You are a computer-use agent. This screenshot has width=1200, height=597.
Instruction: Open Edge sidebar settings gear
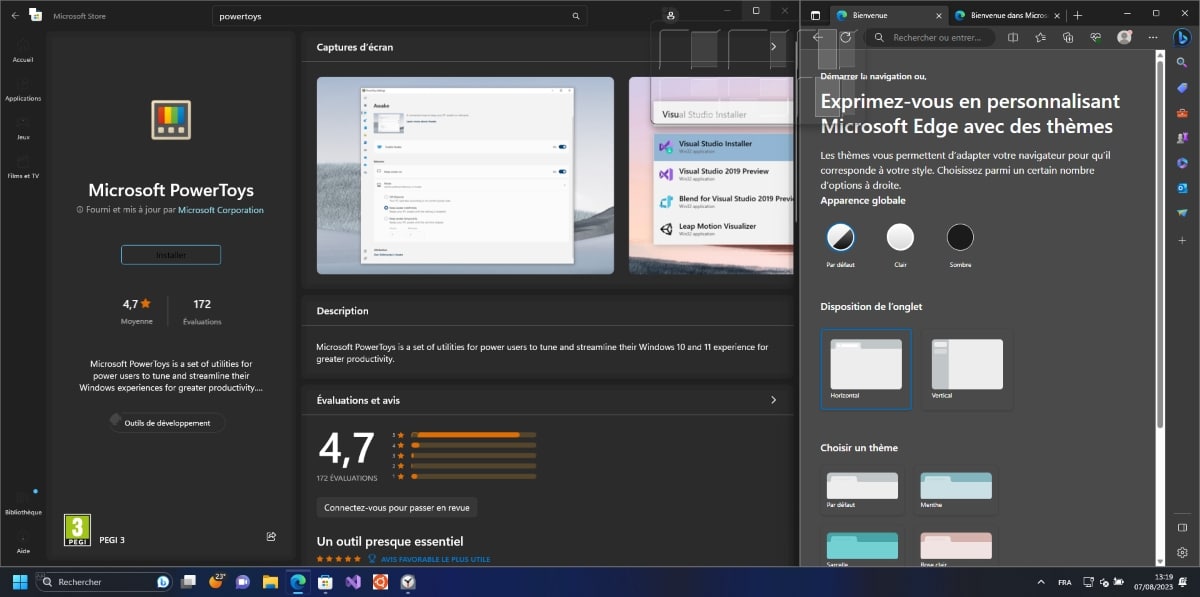coord(1182,552)
